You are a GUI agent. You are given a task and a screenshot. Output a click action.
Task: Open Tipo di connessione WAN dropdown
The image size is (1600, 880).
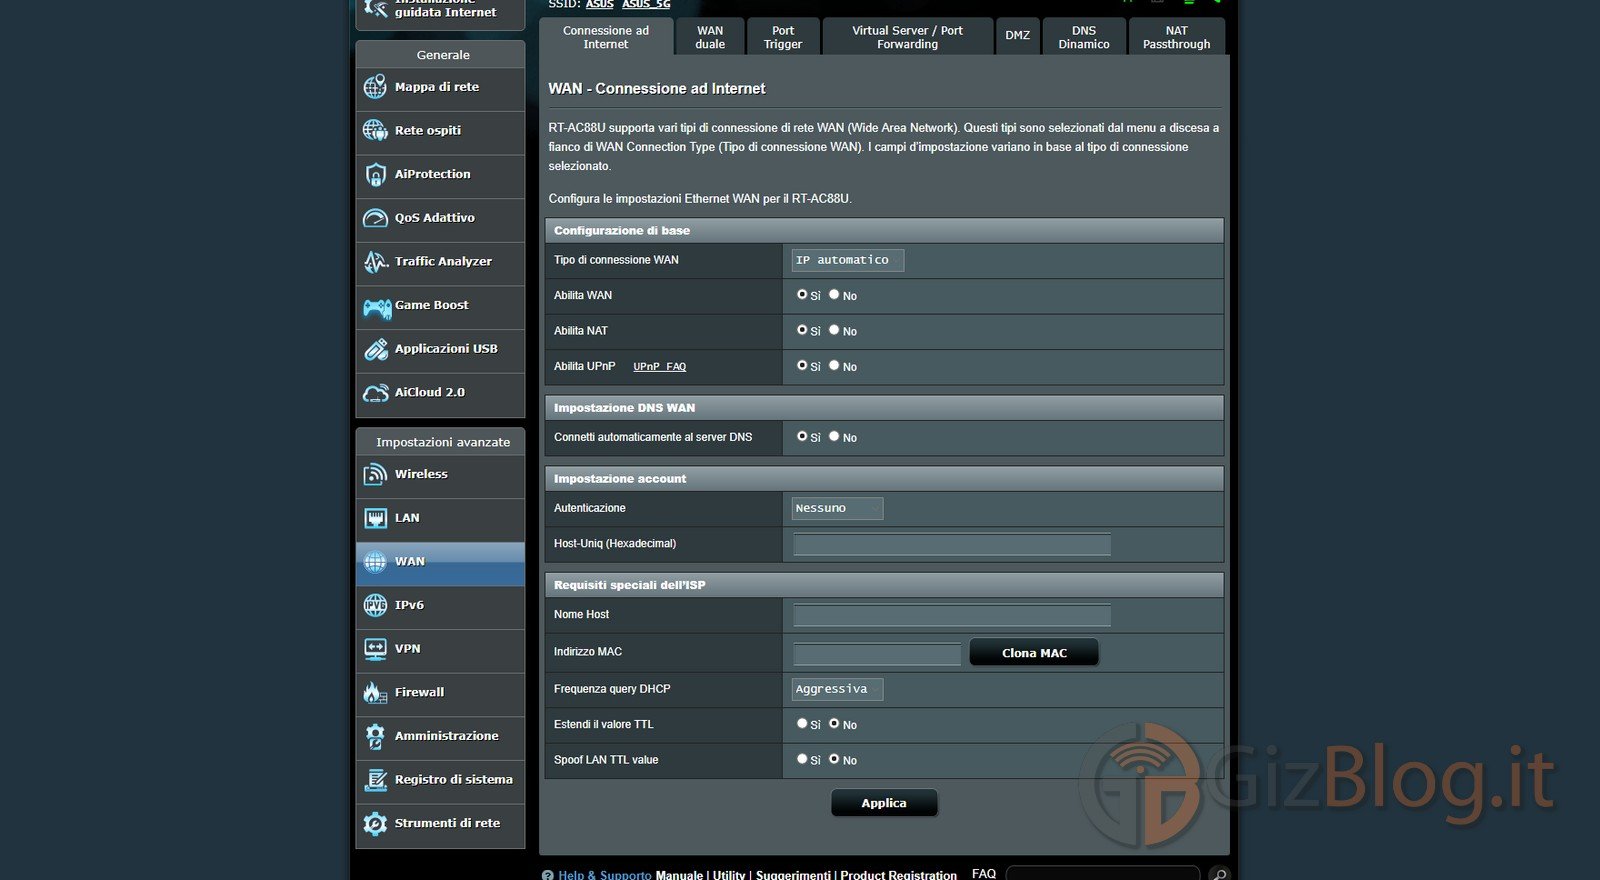(x=848, y=260)
